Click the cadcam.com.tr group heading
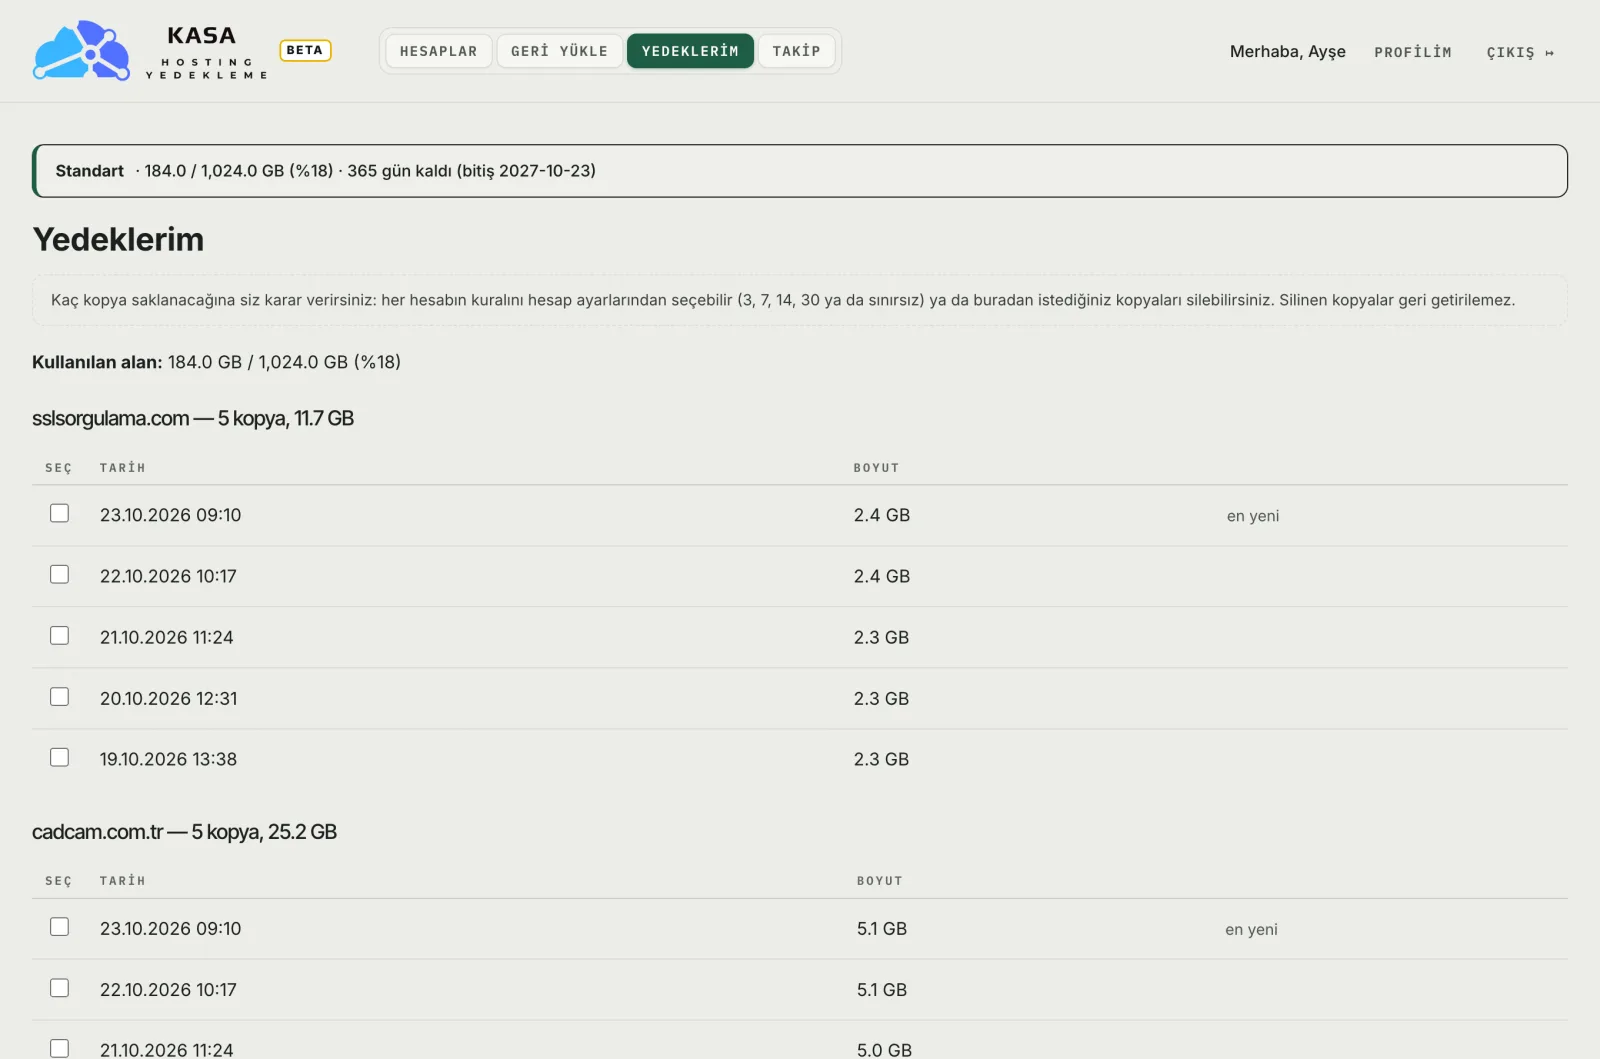Screen dimensions: 1600x1059 click(184, 832)
